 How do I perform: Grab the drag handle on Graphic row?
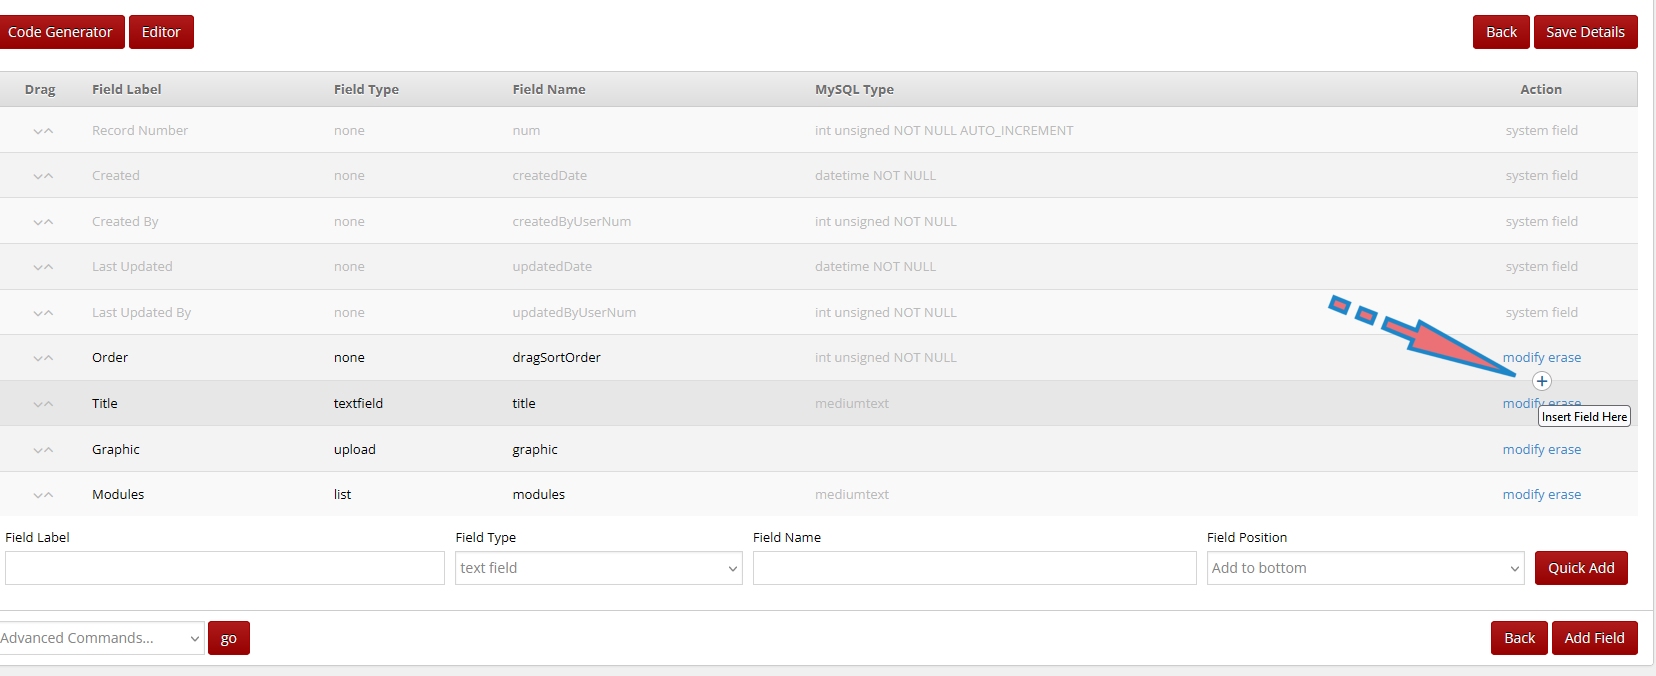(42, 450)
